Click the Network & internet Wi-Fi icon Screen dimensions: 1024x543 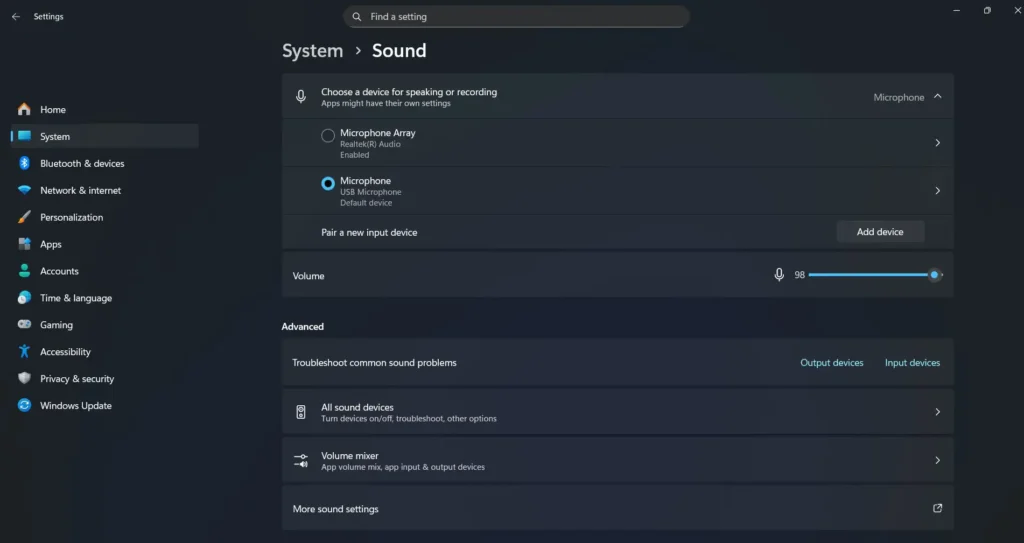(24, 190)
